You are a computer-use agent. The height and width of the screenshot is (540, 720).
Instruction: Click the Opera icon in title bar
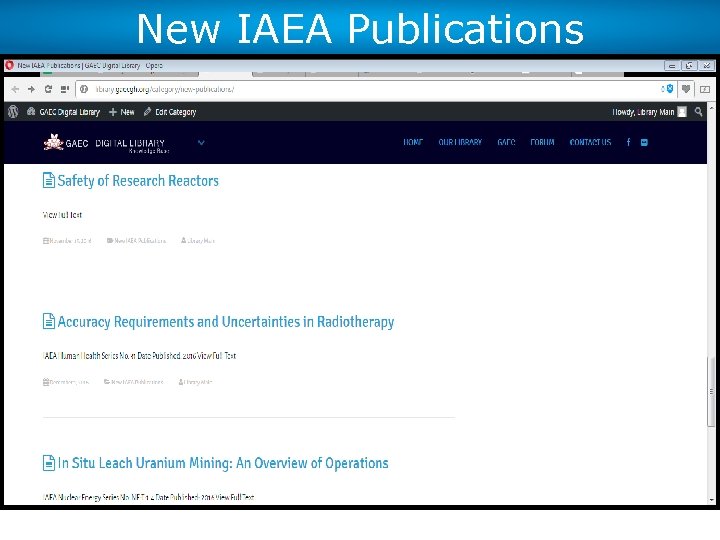9,66
